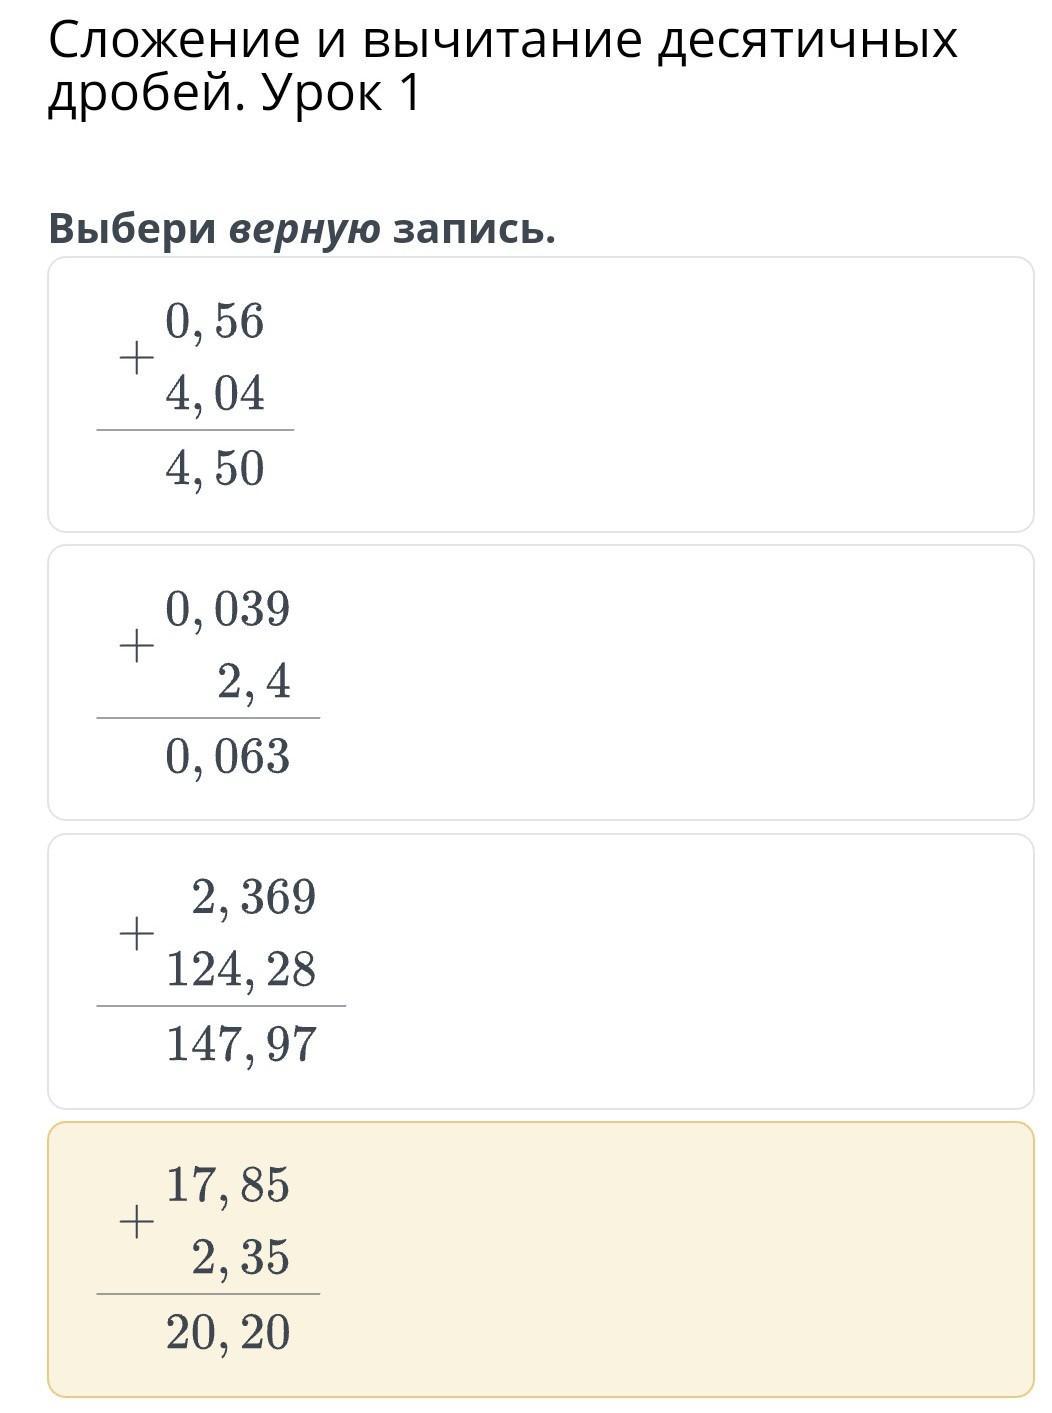Click the lesson title 'Сложение и вычитание десятичных дробей'
Viewport: 1052px width, 1413px height.
pyautogui.click(x=503, y=67)
